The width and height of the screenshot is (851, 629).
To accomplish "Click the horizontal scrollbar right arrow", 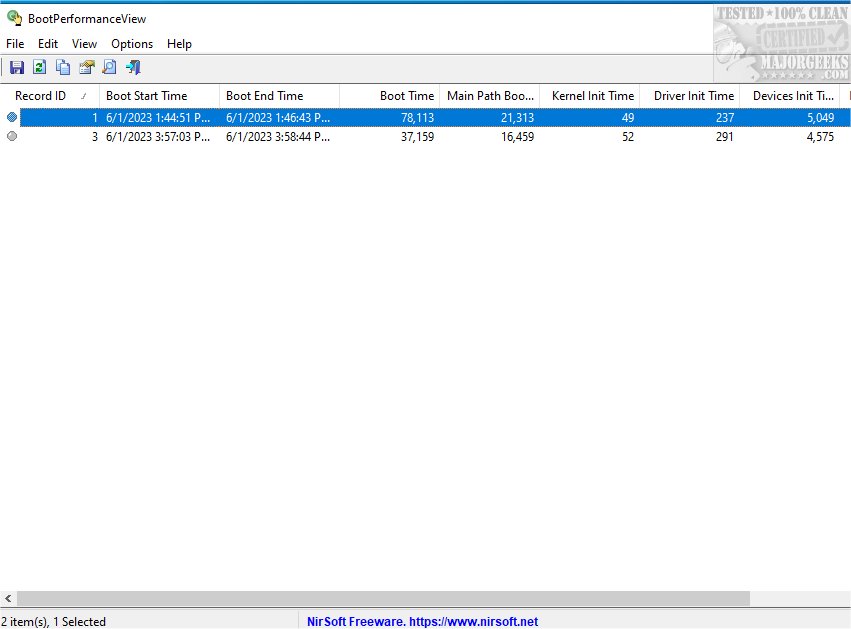I will [x=843, y=598].
